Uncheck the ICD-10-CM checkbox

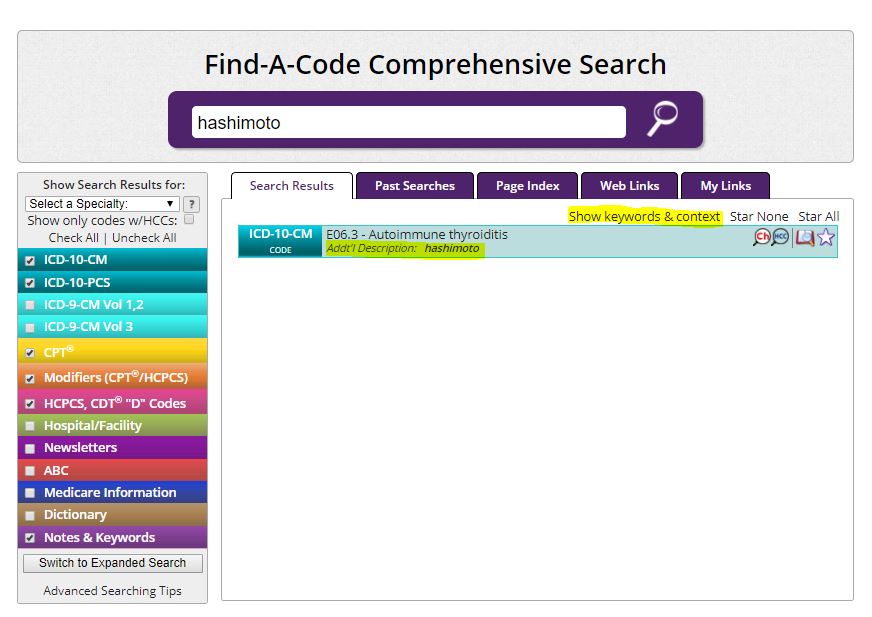pyautogui.click(x=30, y=260)
